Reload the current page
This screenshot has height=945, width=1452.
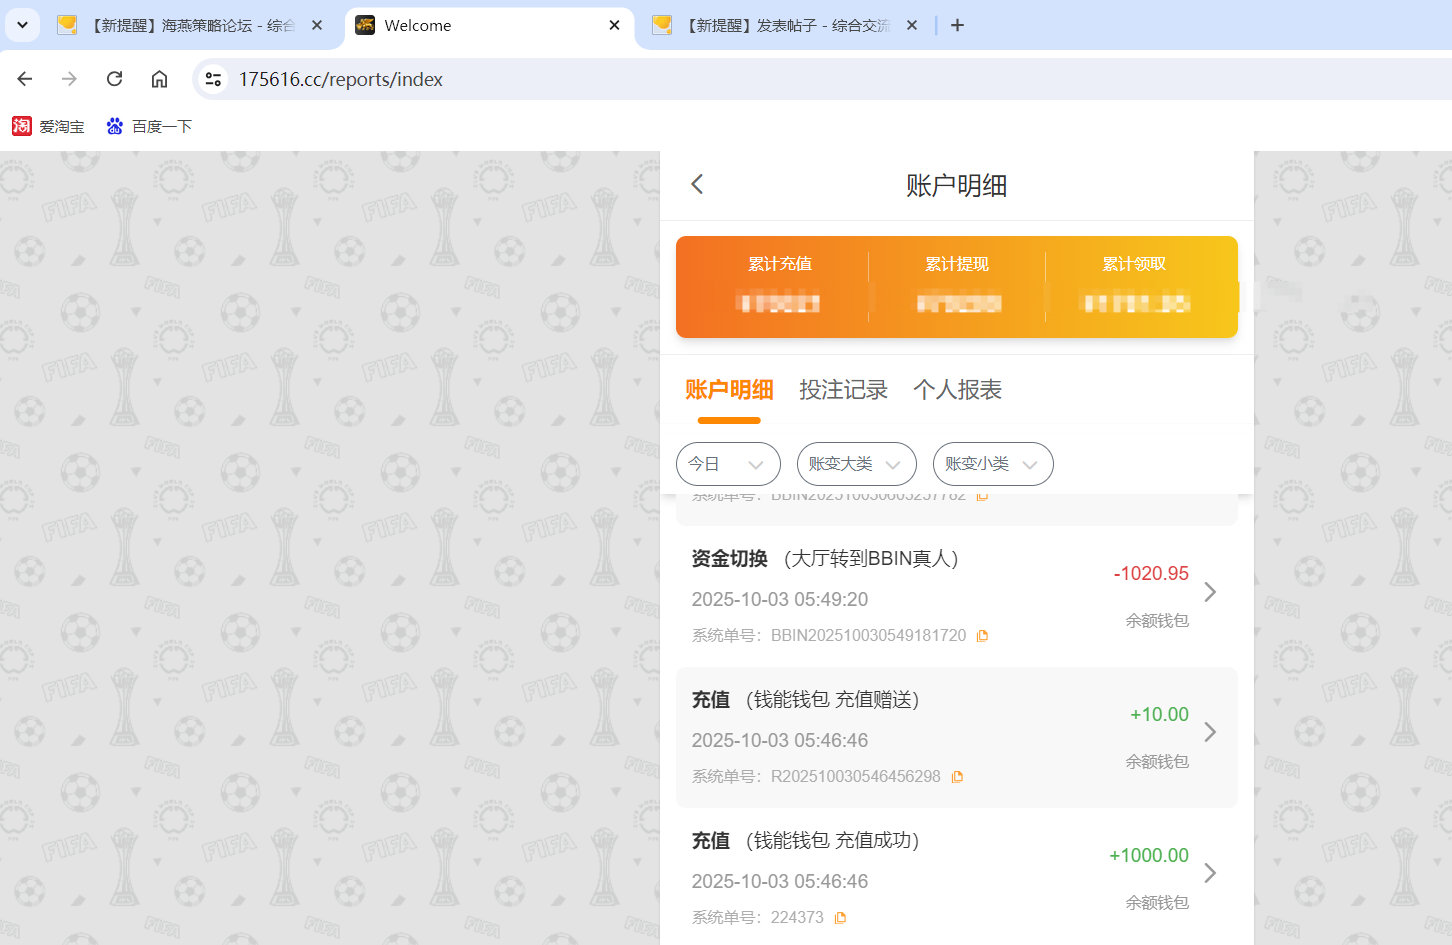113,78
